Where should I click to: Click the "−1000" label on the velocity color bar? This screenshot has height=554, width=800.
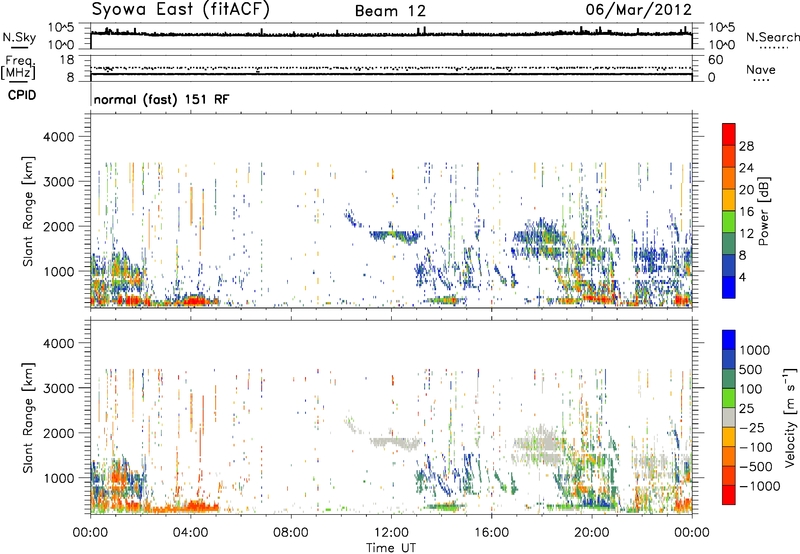point(760,486)
